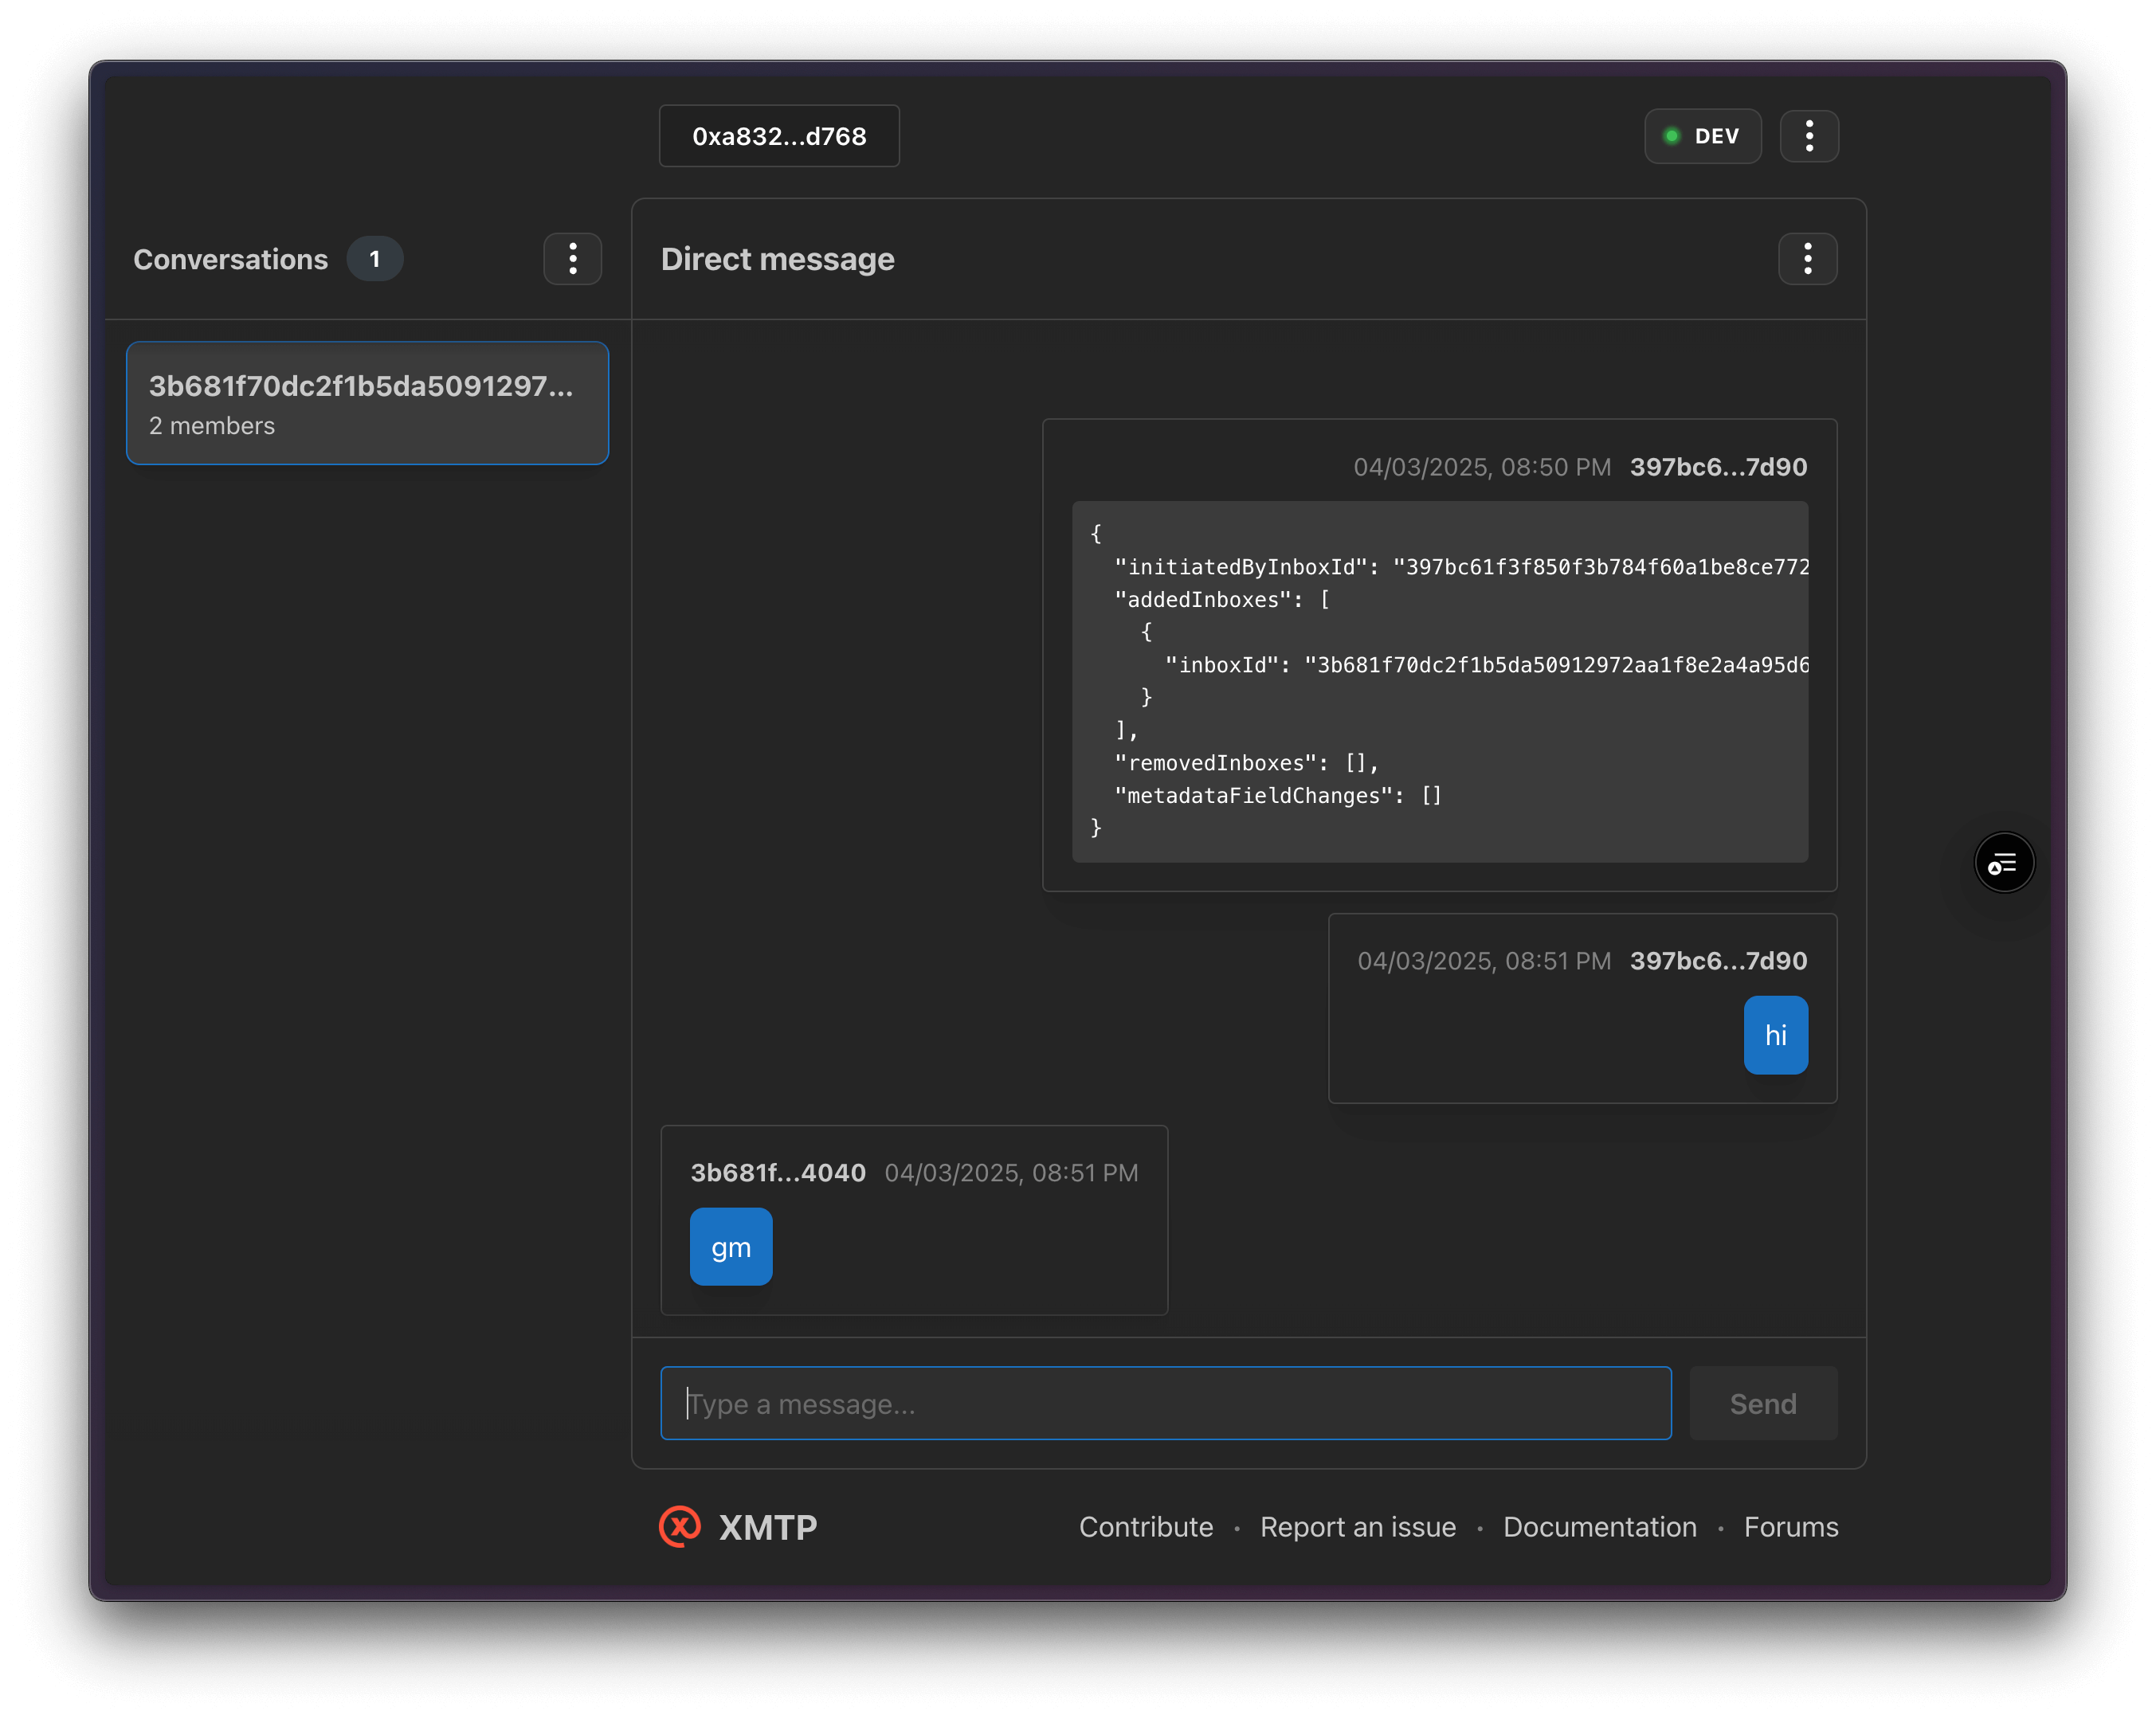The image size is (2156, 1719).
Task: Click the floating devtools round icon
Action: click(x=2003, y=863)
